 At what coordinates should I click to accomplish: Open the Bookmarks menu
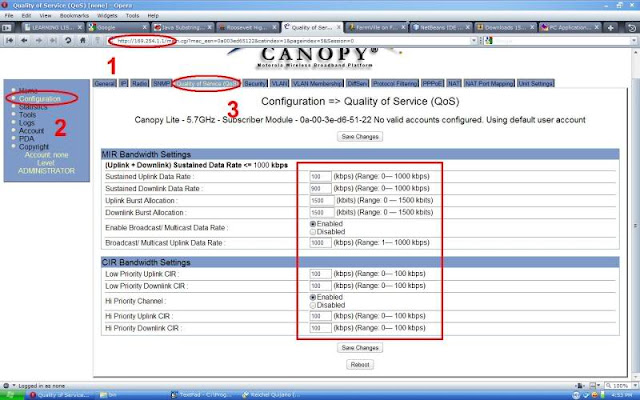click(x=74, y=16)
